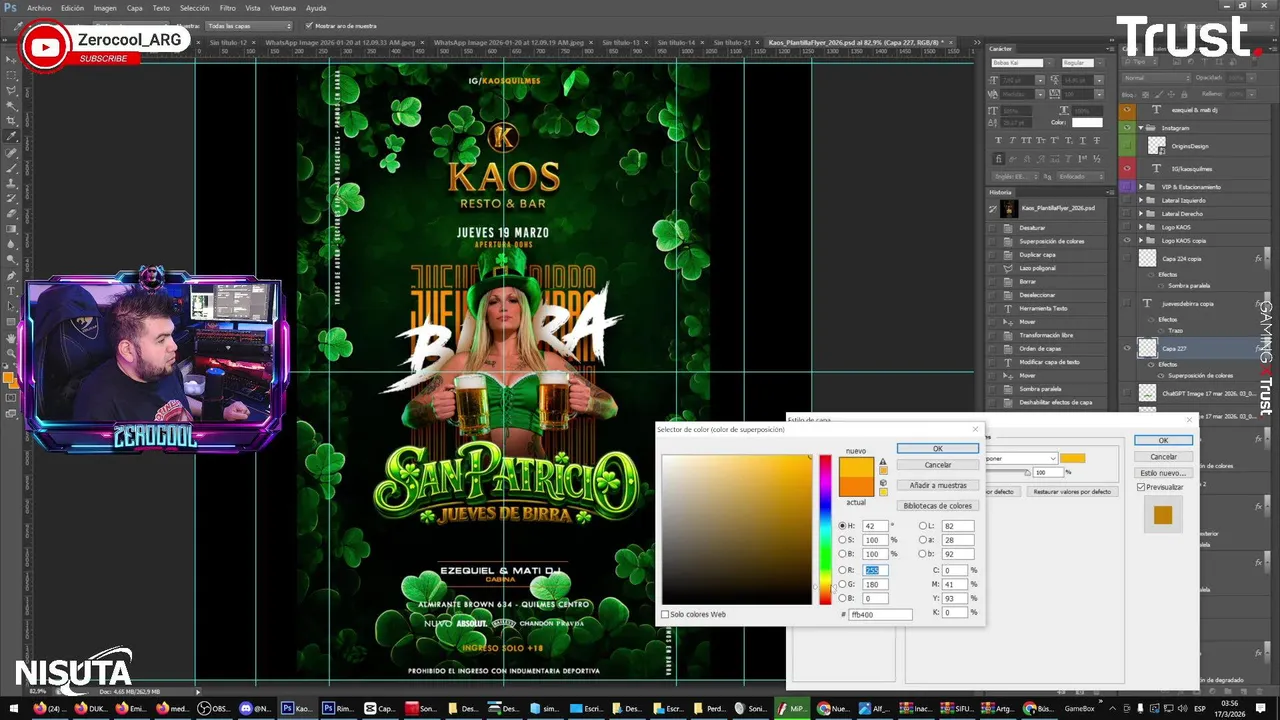Screen dimensions: 1280x720
Task: Select the Clone Stamp tool
Action: pyautogui.click(x=11, y=183)
